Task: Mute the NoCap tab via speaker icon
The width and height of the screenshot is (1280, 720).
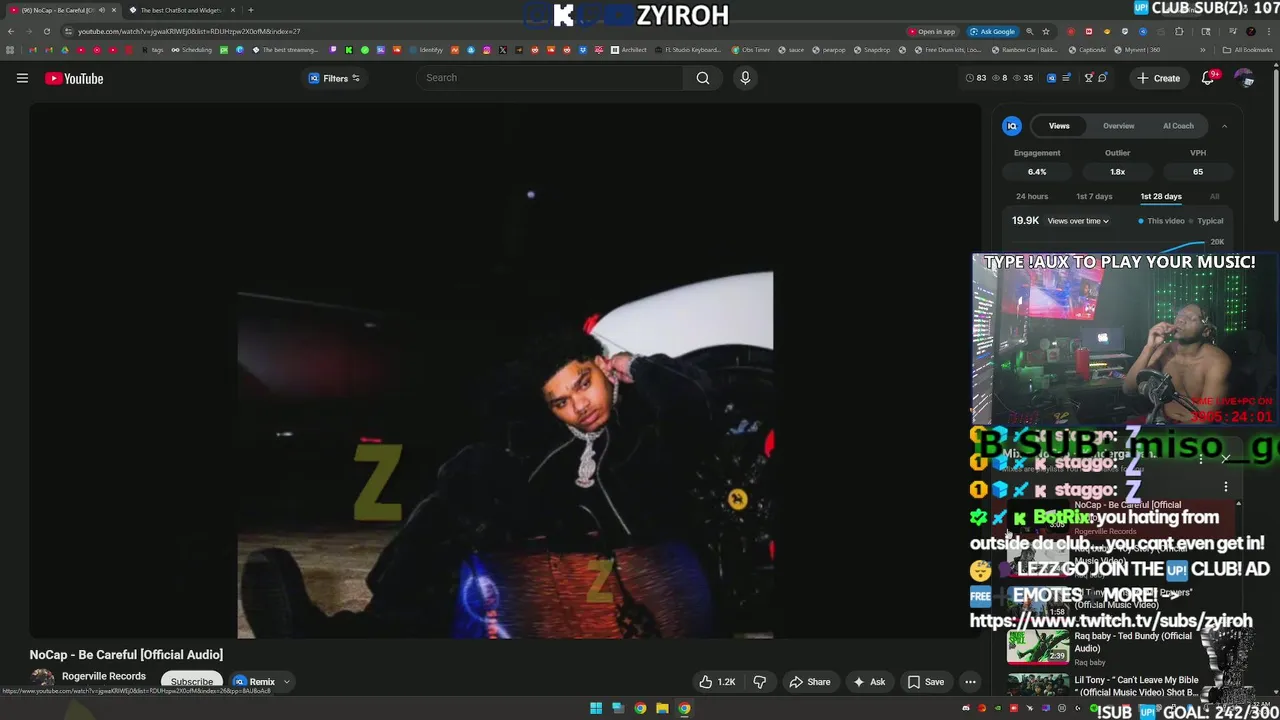Action: (102, 10)
